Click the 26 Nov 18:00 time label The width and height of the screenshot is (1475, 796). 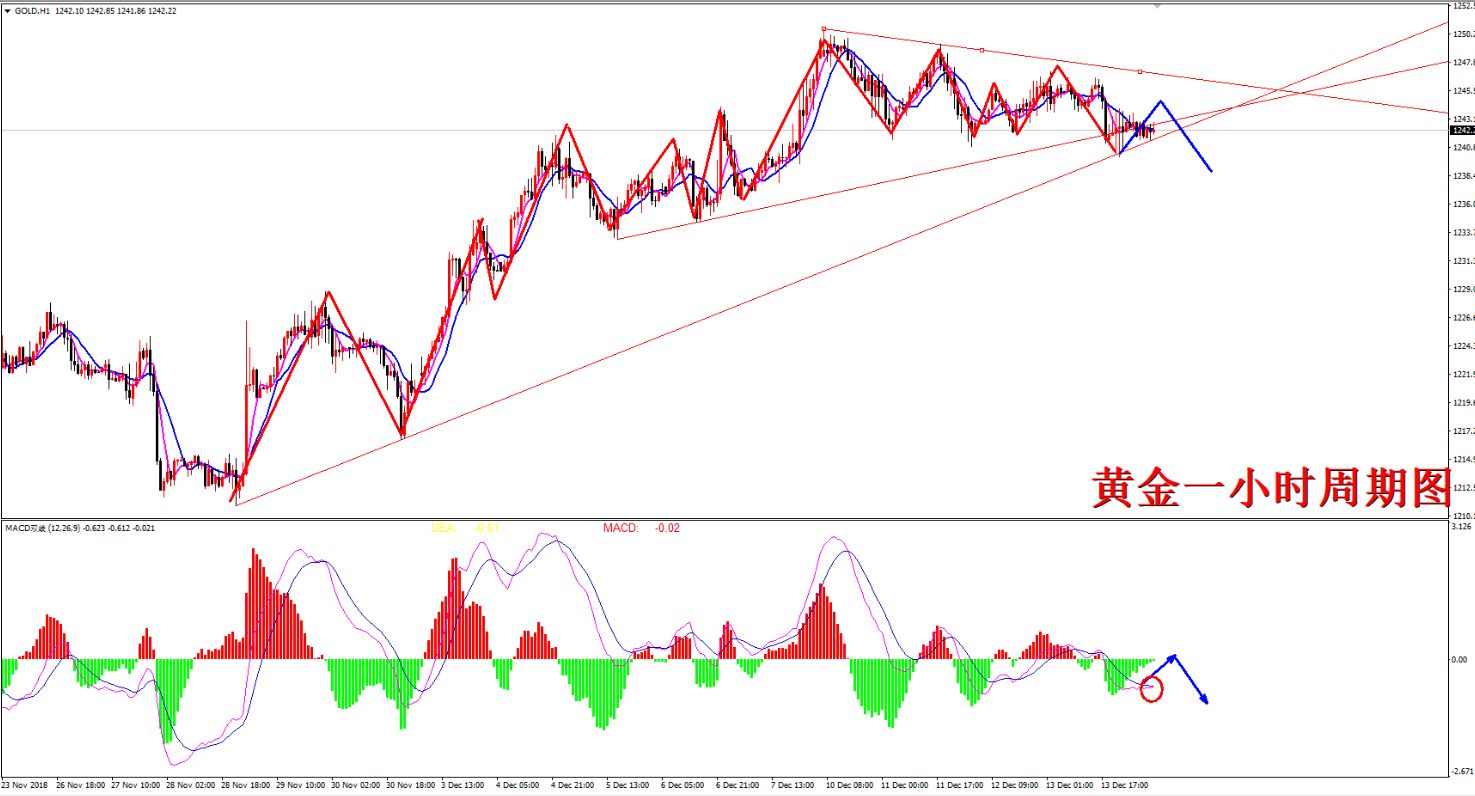(81, 785)
